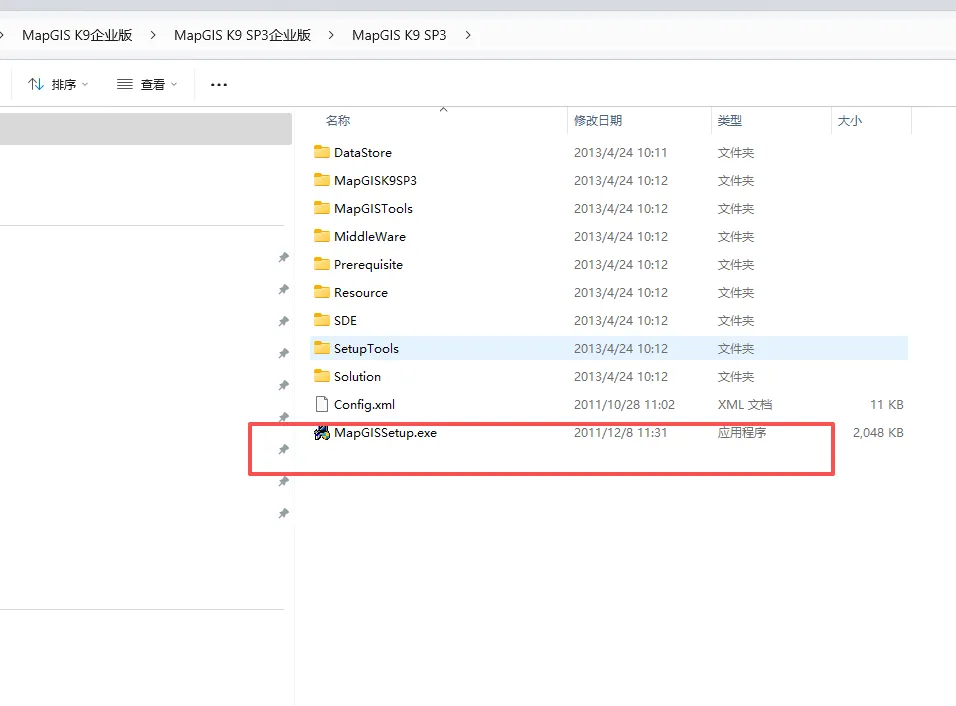Select the MapGISSetup.exe file name

385,433
